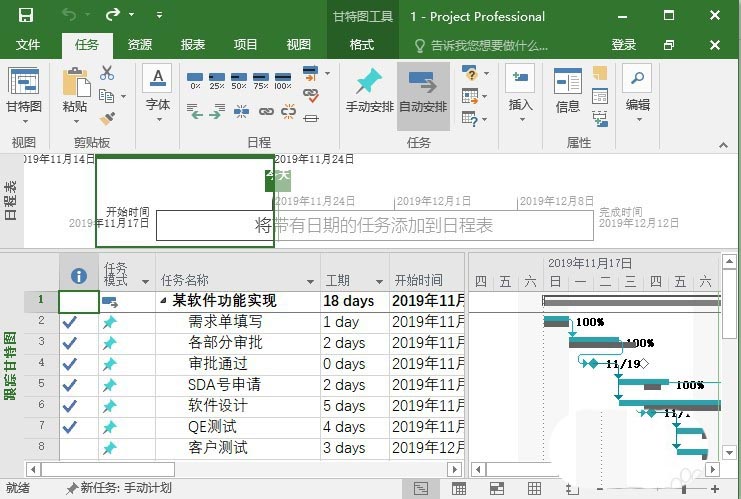The width and height of the screenshot is (741, 499).
Task: Switch to the 报表 tab
Action: 192,45
